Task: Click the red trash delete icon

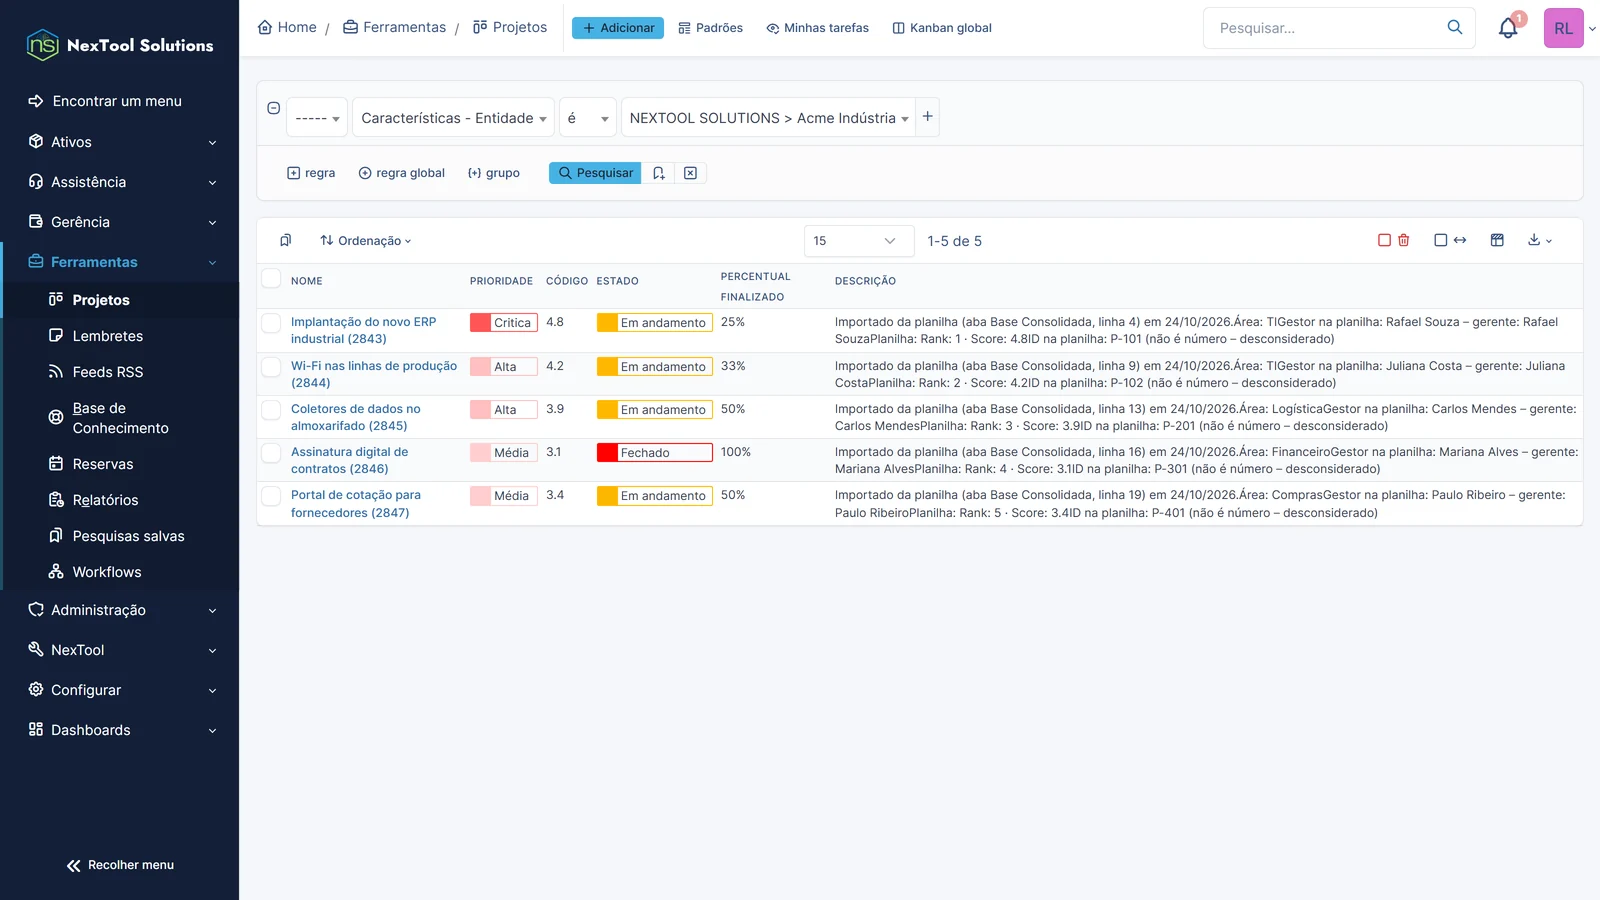Action: [1403, 240]
